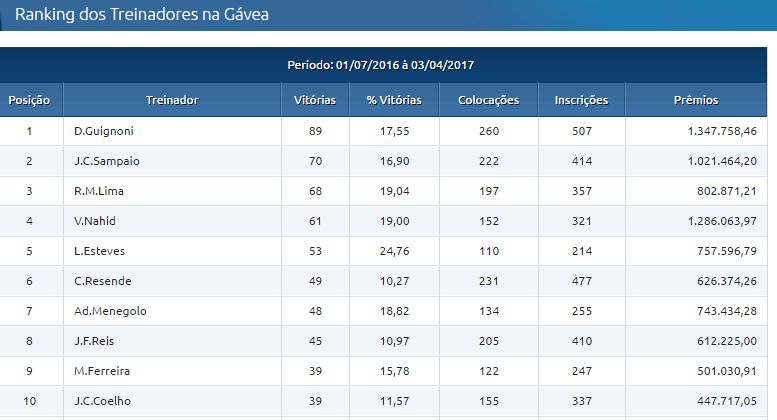The width and height of the screenshot is (777, 420).
Task: Click the Treinador column header
Action: click(172, 100)
